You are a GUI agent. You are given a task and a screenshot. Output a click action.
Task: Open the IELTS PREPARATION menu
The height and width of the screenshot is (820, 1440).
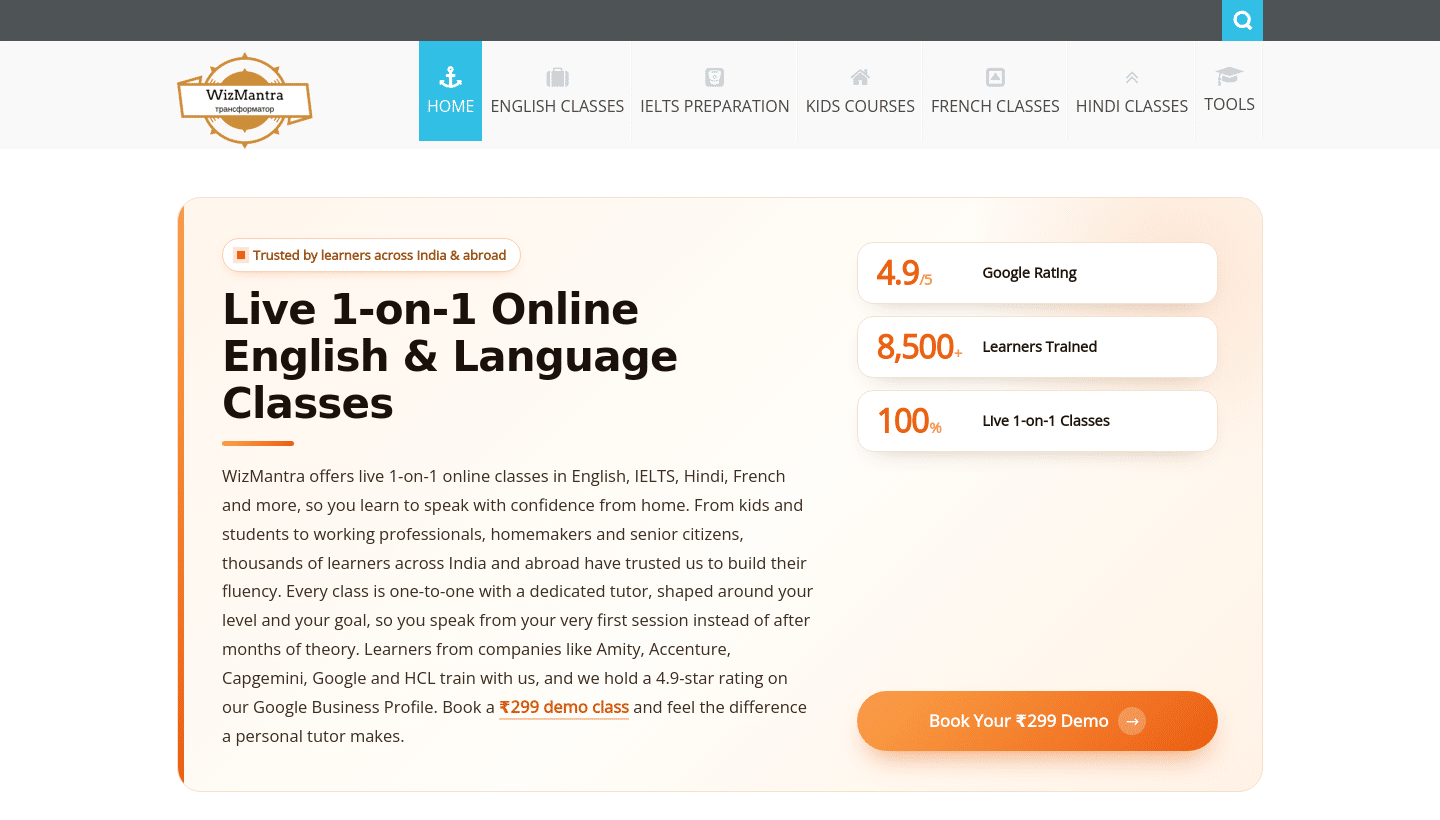pyautogui.click(x=714, y=91)
